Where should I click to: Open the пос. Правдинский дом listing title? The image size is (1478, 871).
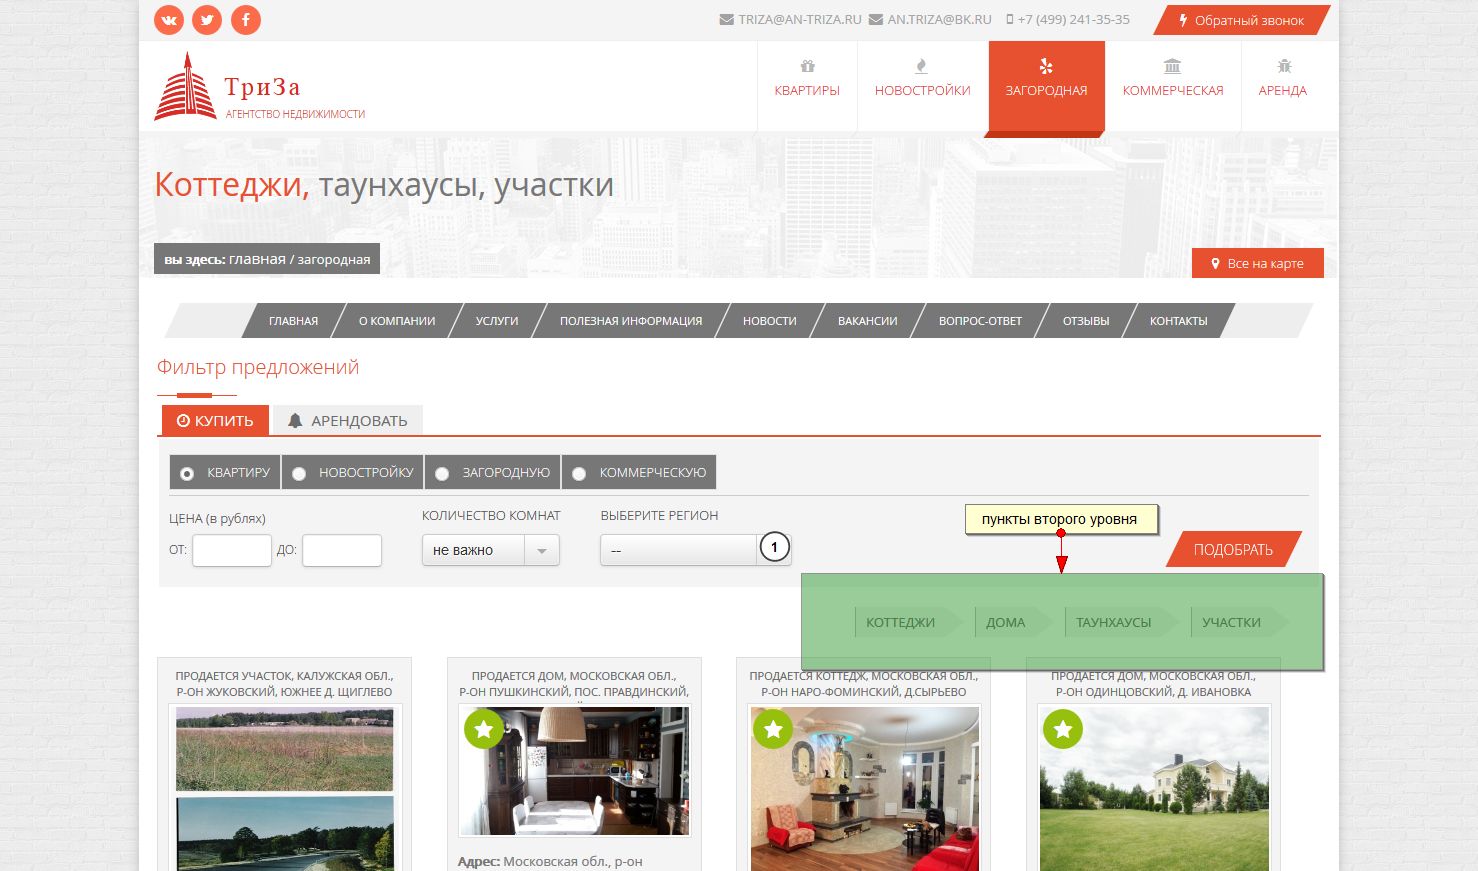coord(574,684)
